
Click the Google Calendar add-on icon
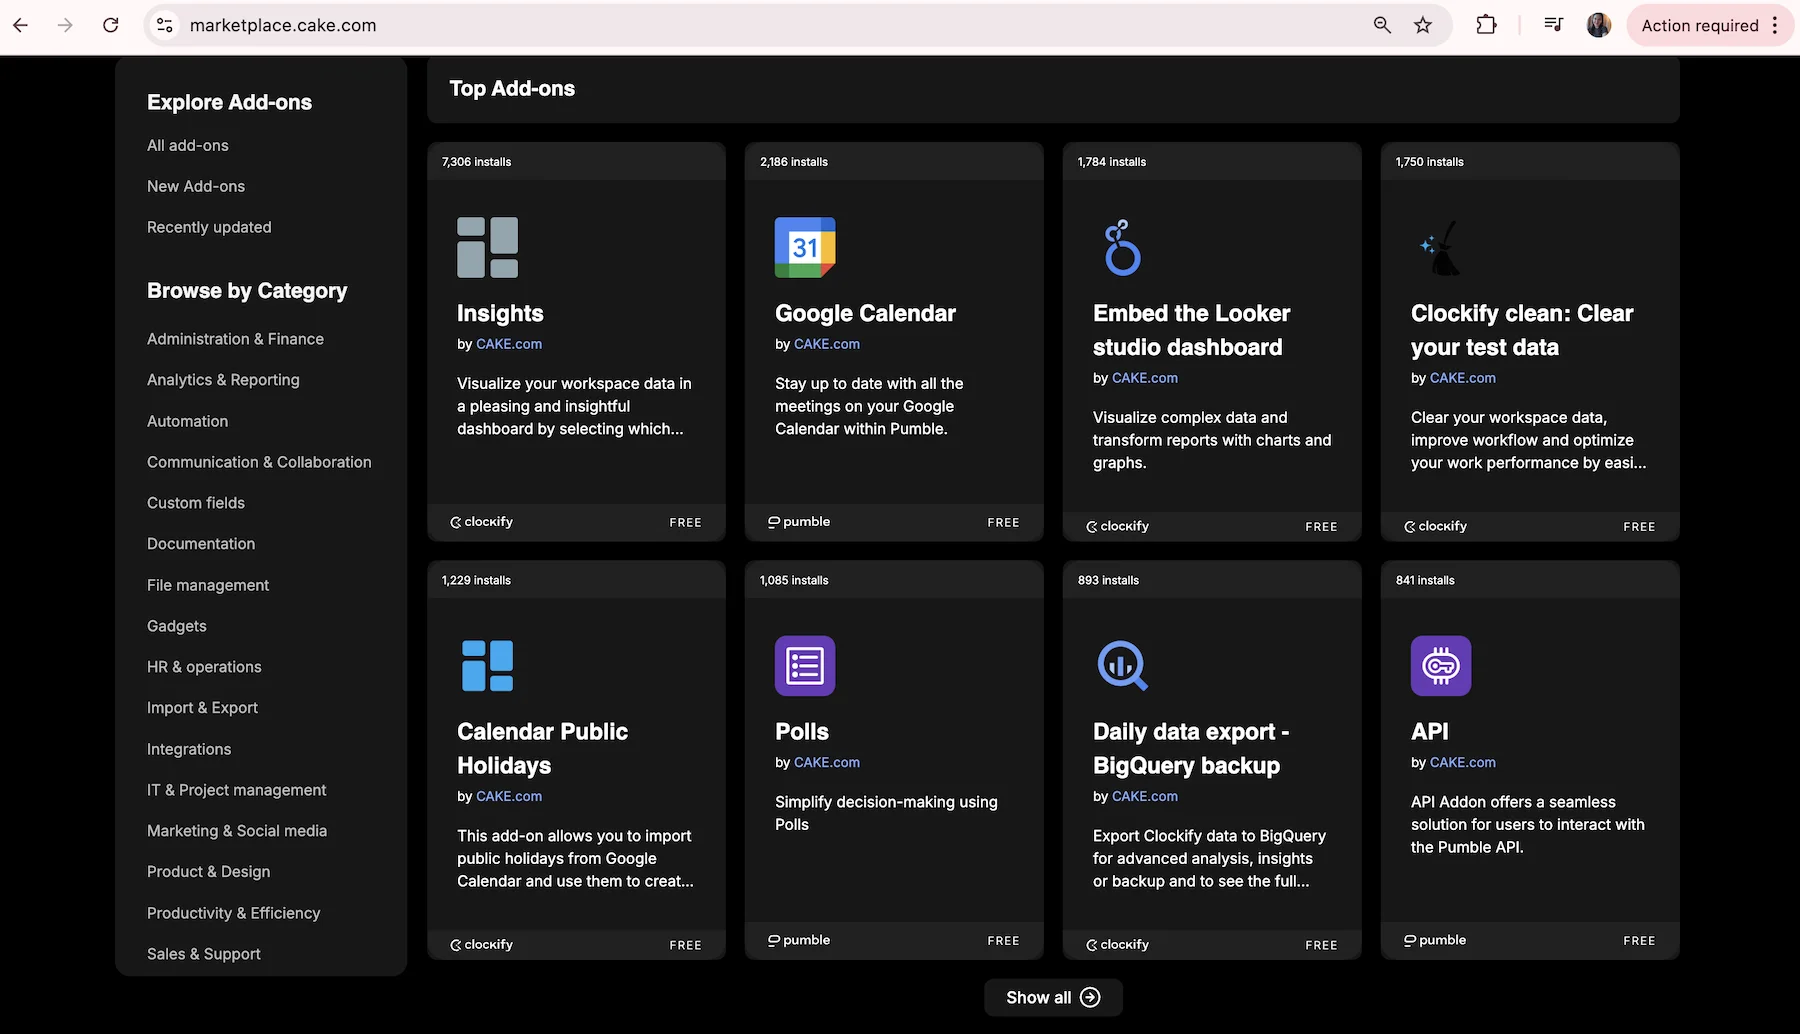[x=805, y=247]
